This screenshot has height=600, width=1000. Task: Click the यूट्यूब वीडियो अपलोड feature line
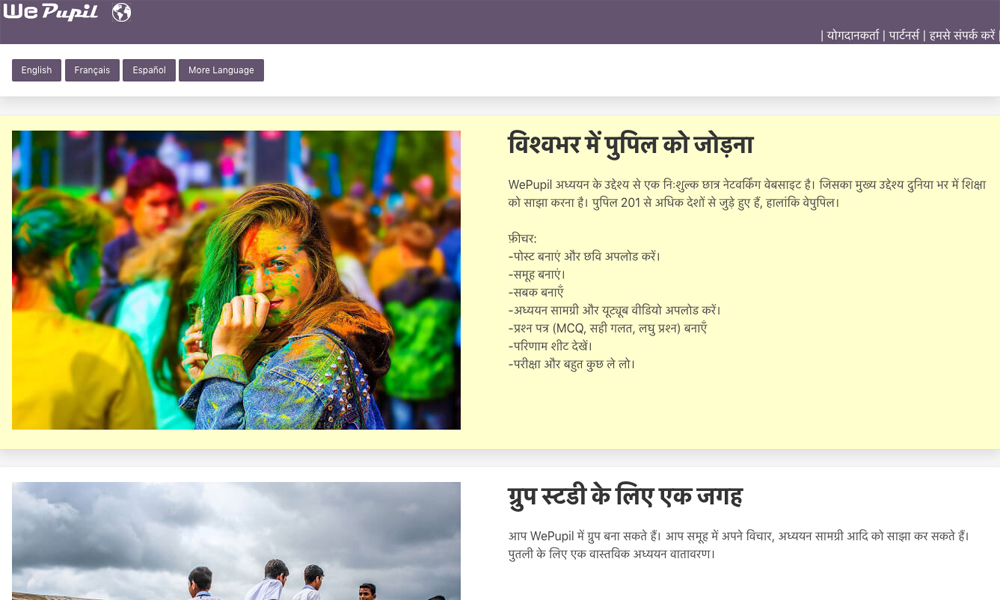point(614,310)
